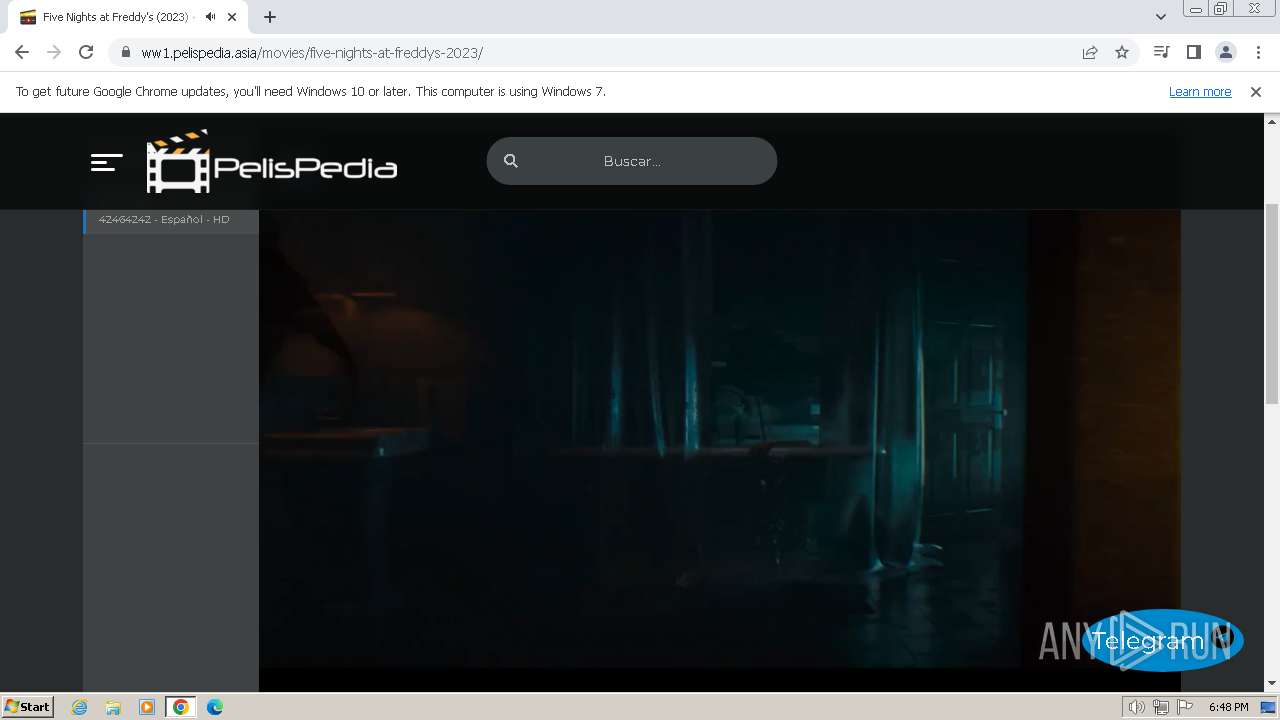The width and height of the screenshot is (1280, 720).
Task: Open Windows Media Player from taskbar
Action: tap(147, 707)
